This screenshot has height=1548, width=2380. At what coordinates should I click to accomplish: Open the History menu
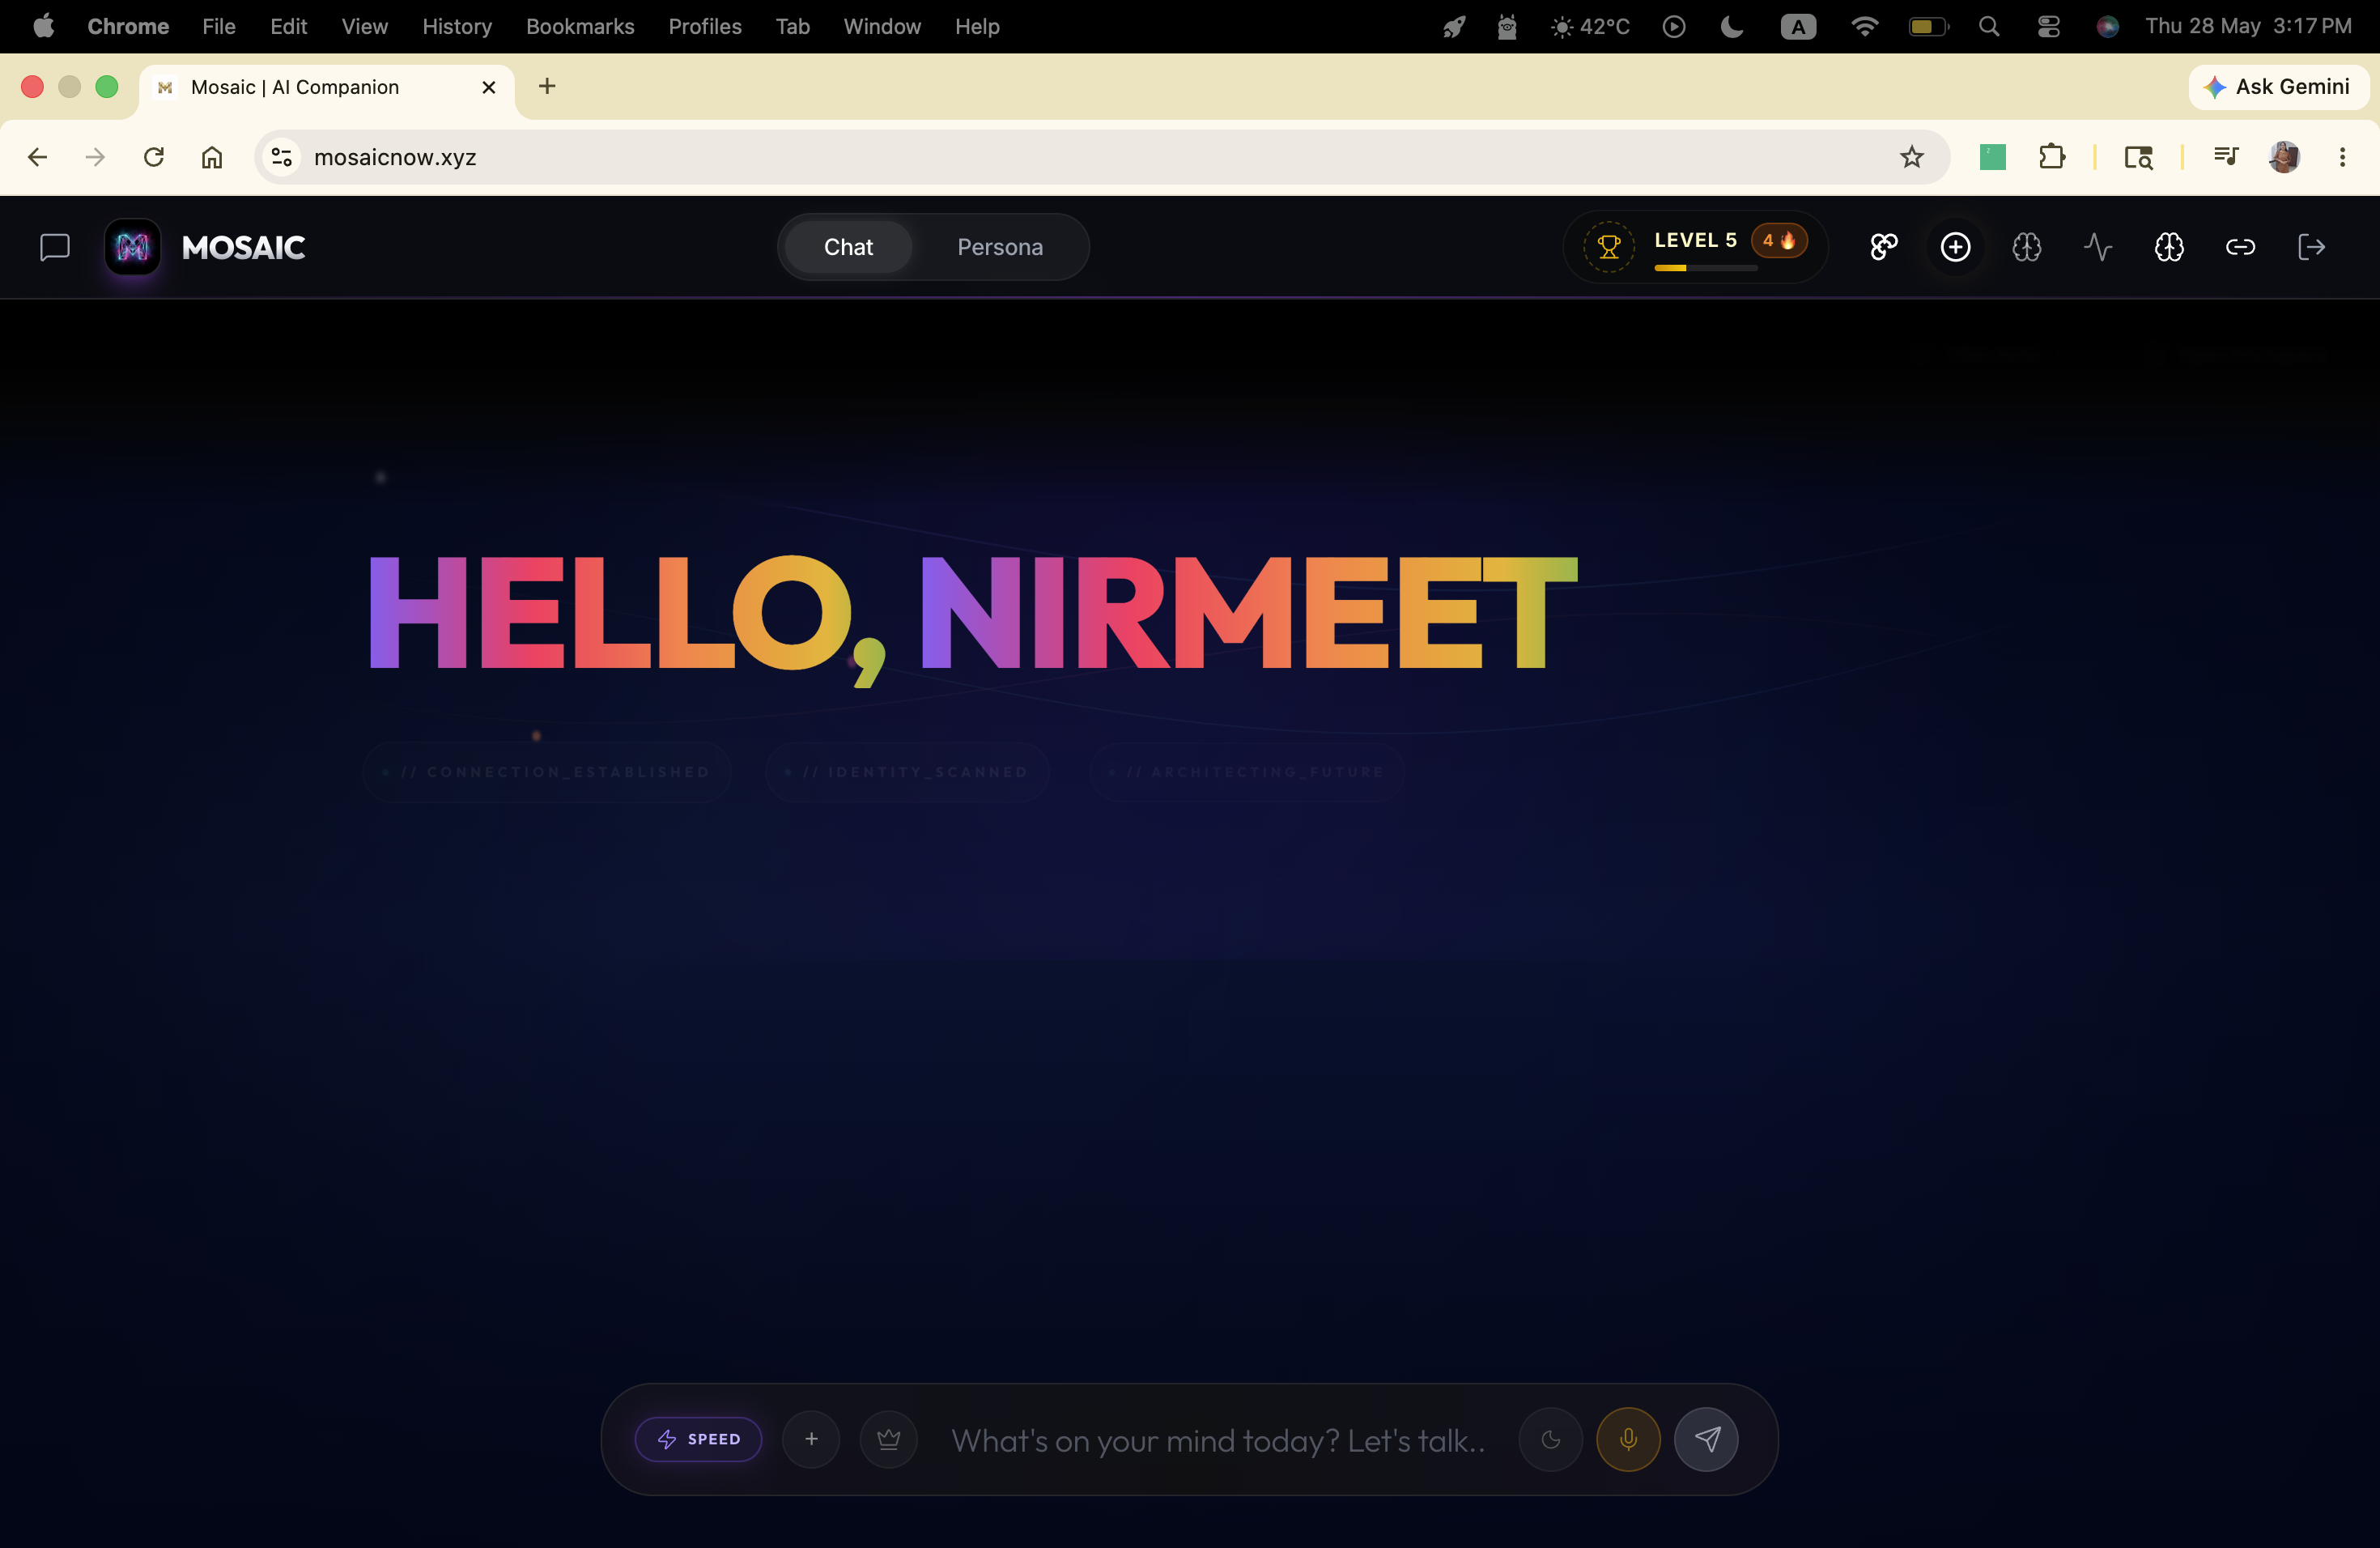pyautogui.click(x=457, y=26)
